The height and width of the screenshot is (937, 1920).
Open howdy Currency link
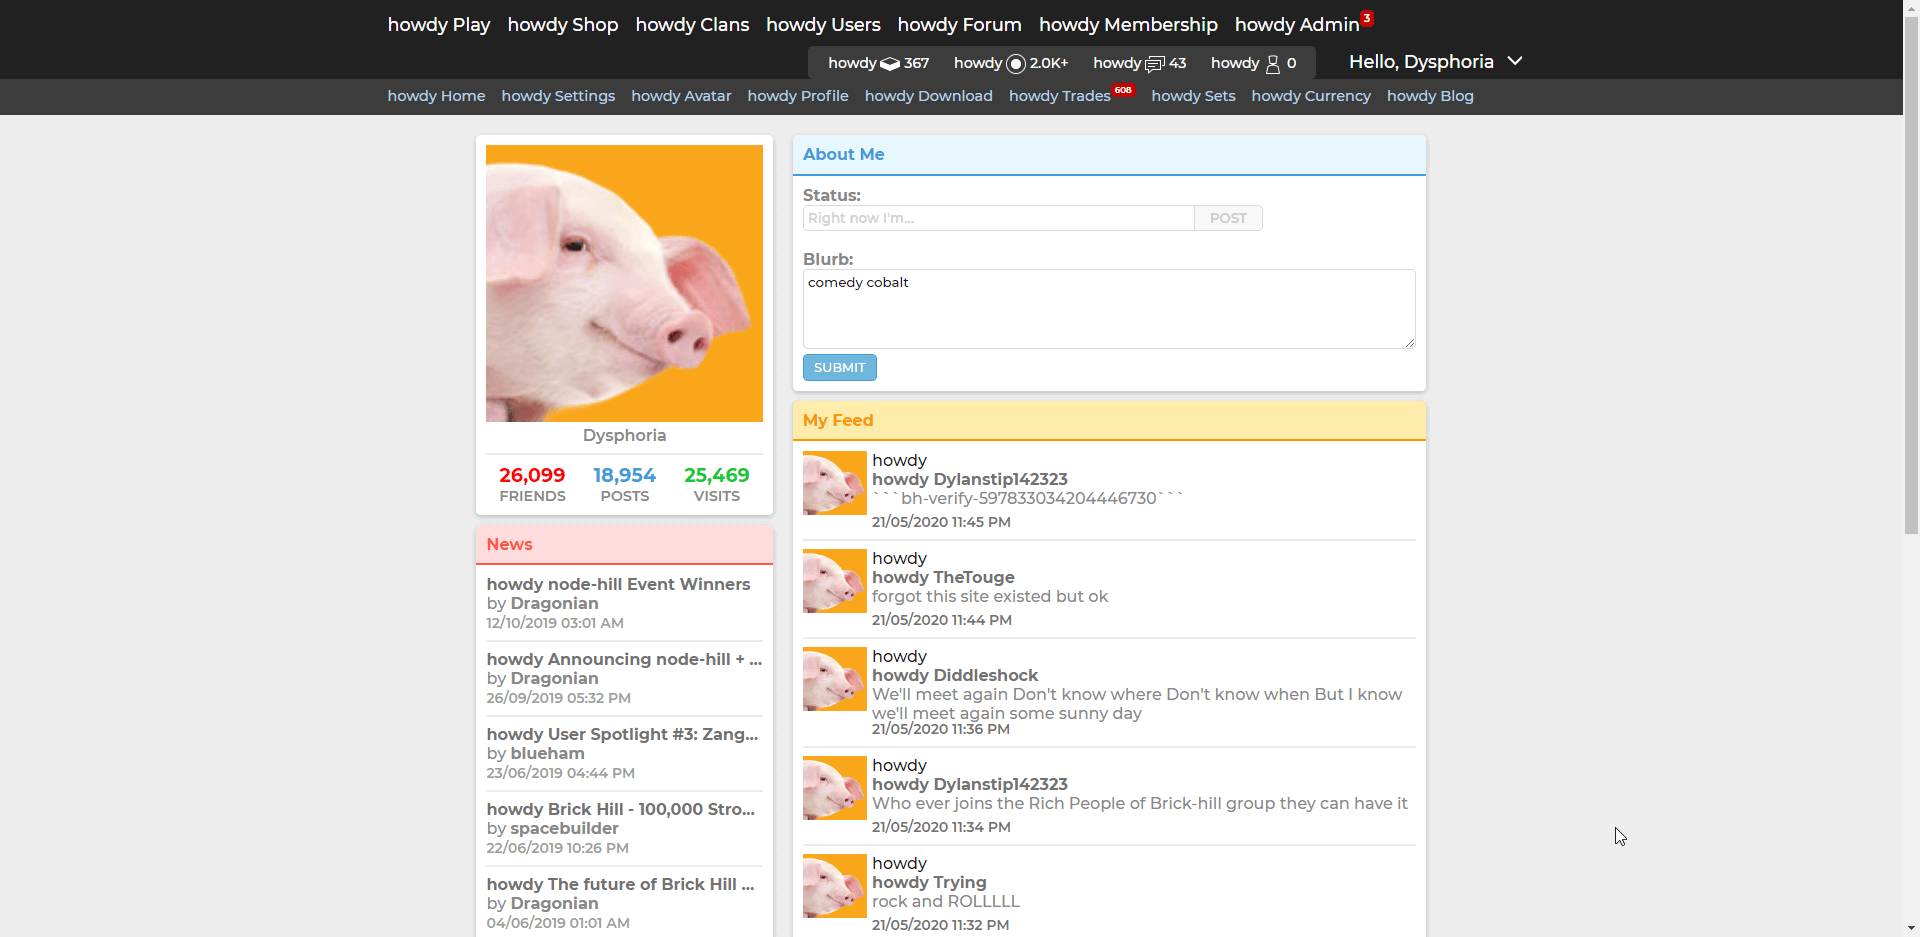(1311, 96)
